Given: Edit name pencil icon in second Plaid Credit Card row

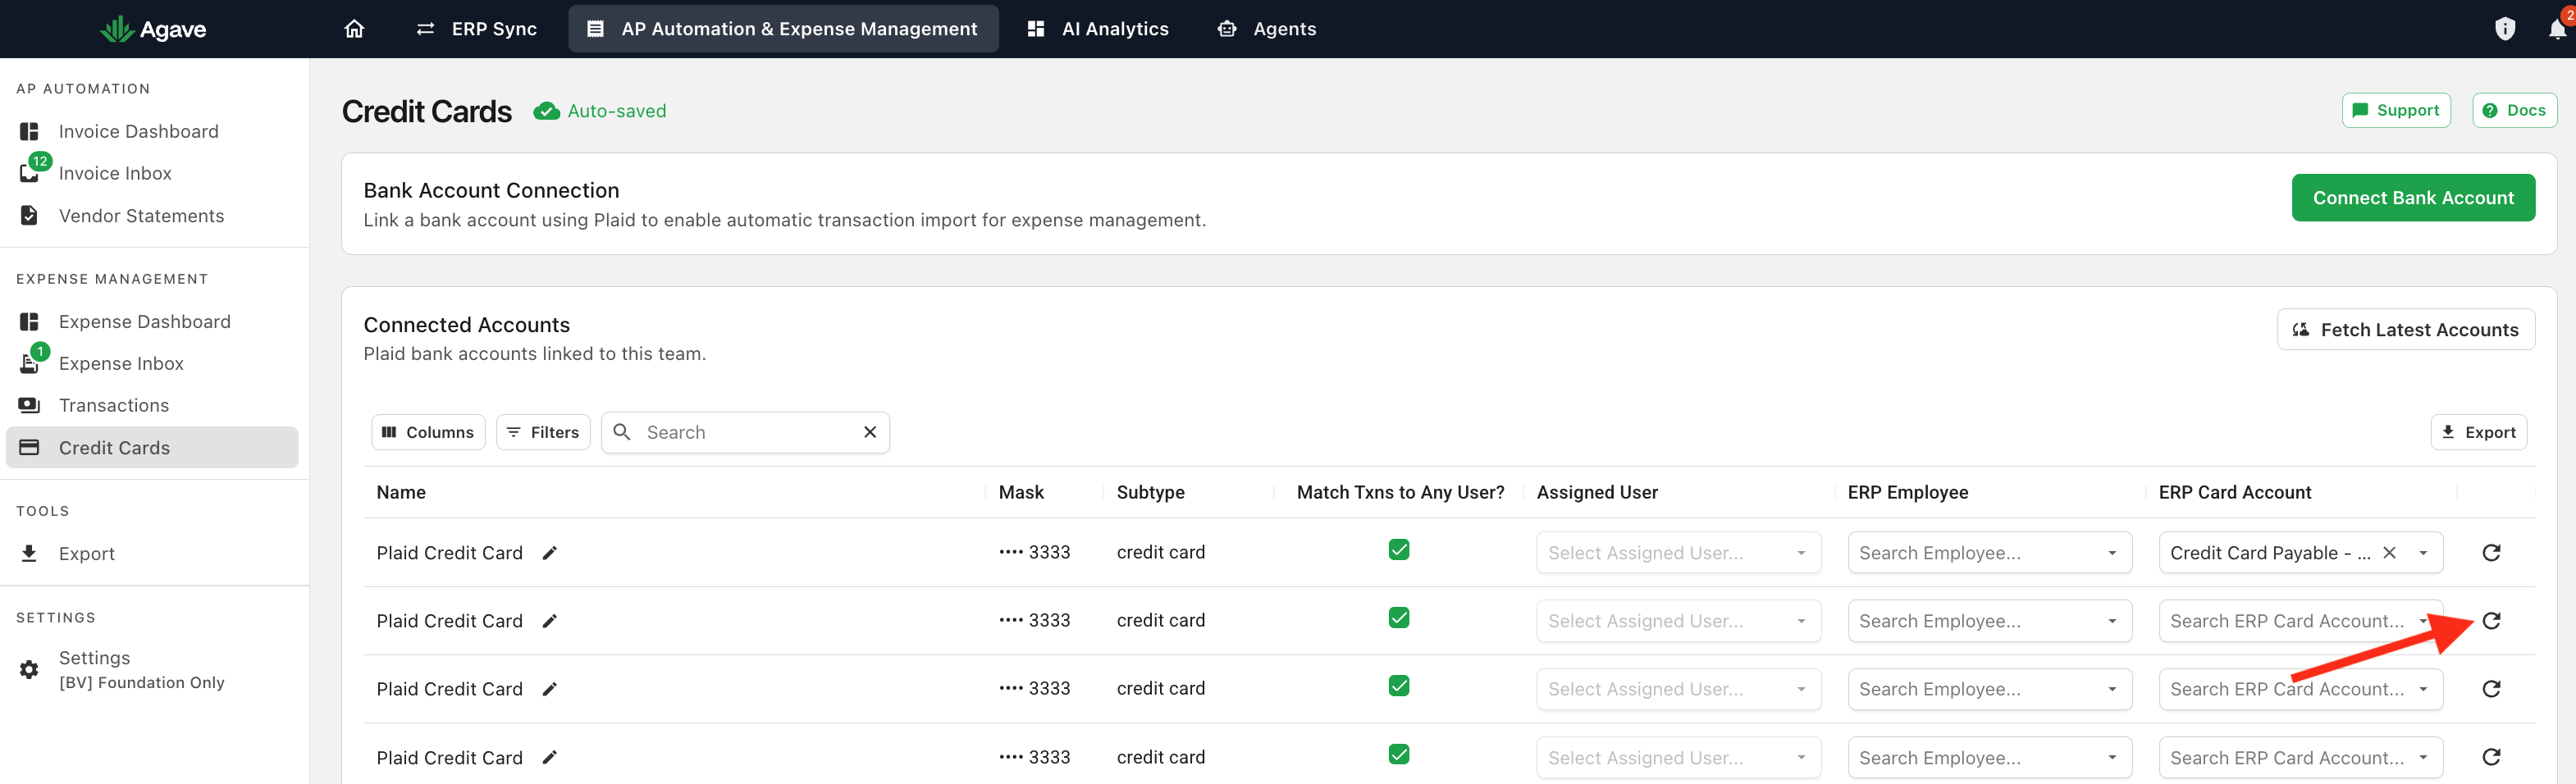Looking at the screenshot, I should (x=549, y=621).
